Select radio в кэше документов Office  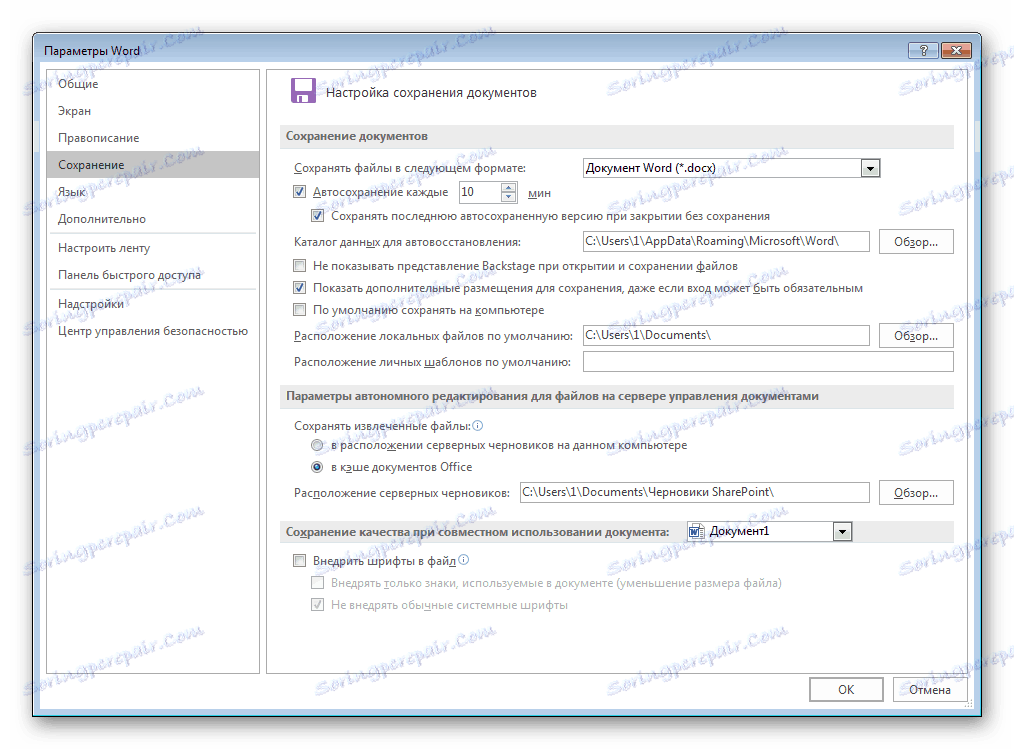(317, 466)
